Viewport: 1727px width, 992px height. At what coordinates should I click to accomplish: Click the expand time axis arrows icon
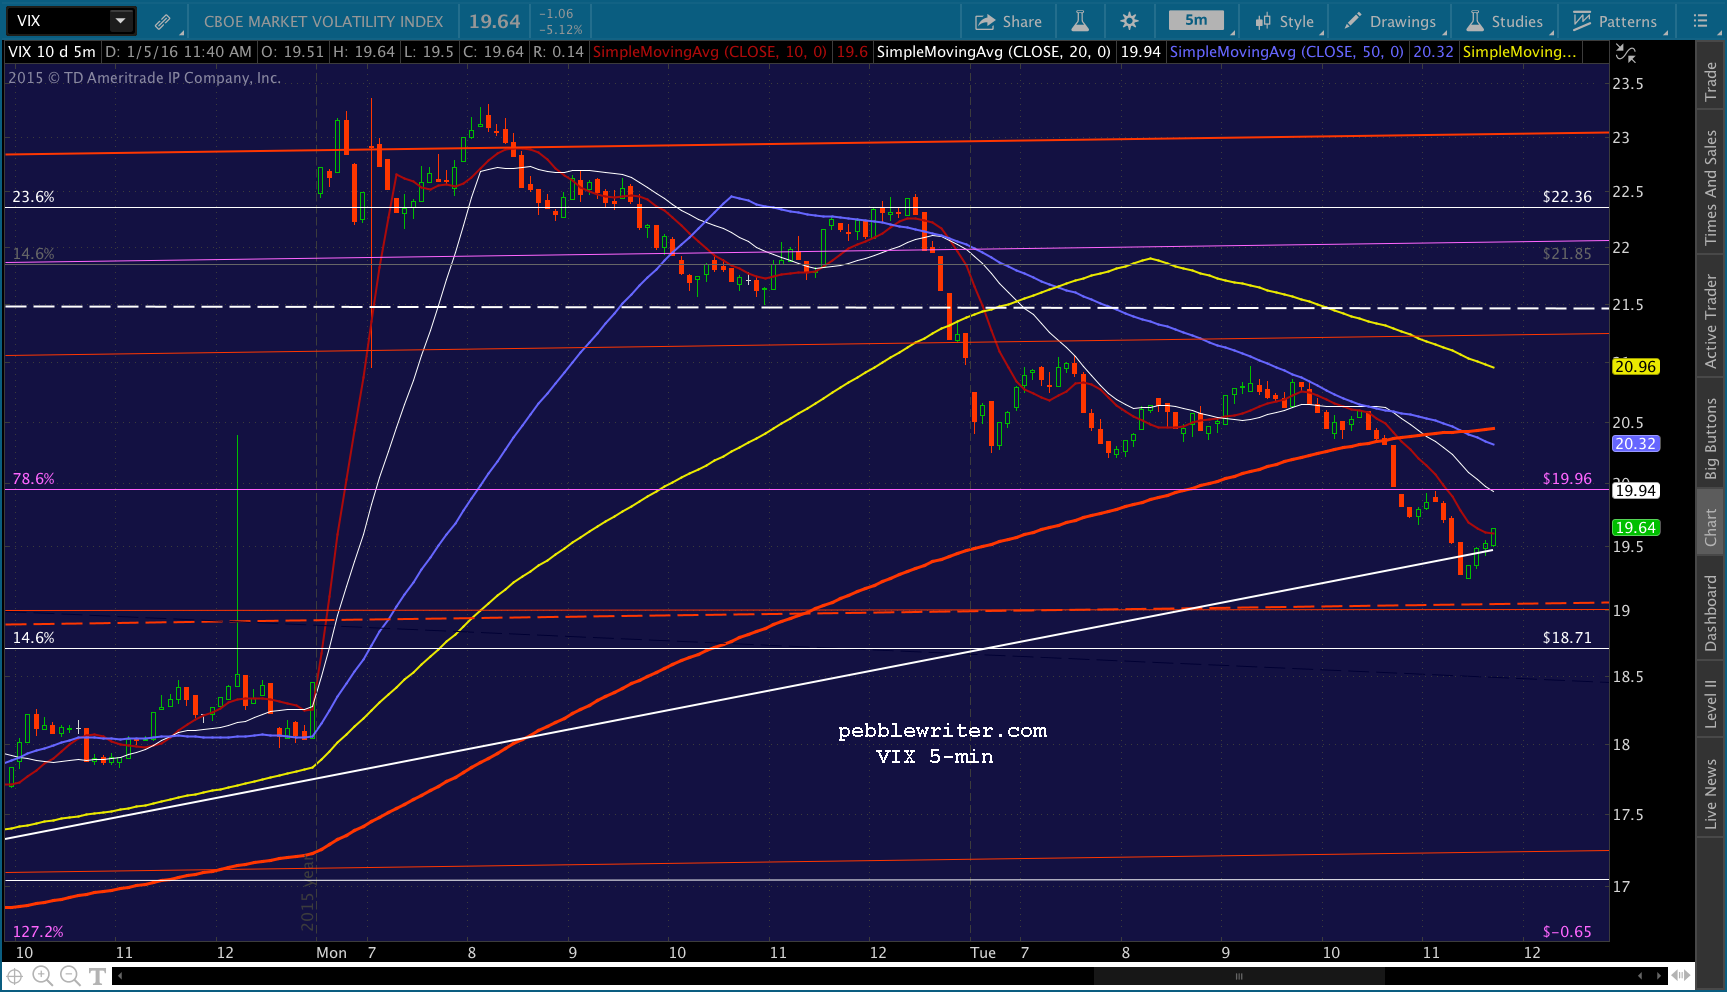click(x=1680, y=976)
